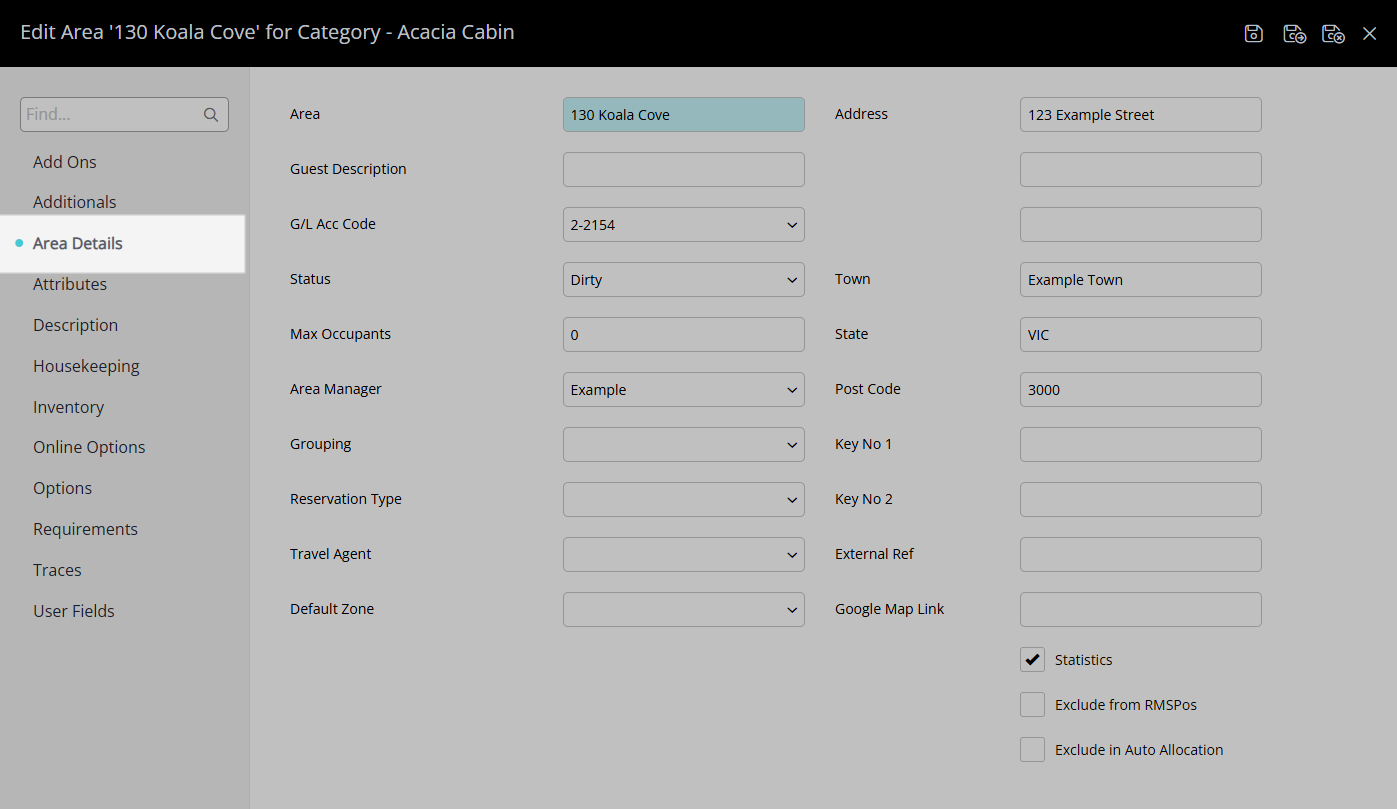The image size is (1397, 809).
Task: Click the State field
Action: (1141, 335)
